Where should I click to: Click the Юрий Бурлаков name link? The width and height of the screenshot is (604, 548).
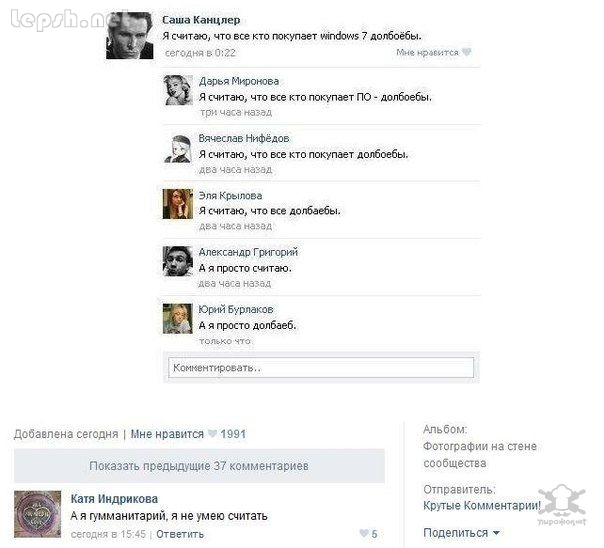point(236,309)
